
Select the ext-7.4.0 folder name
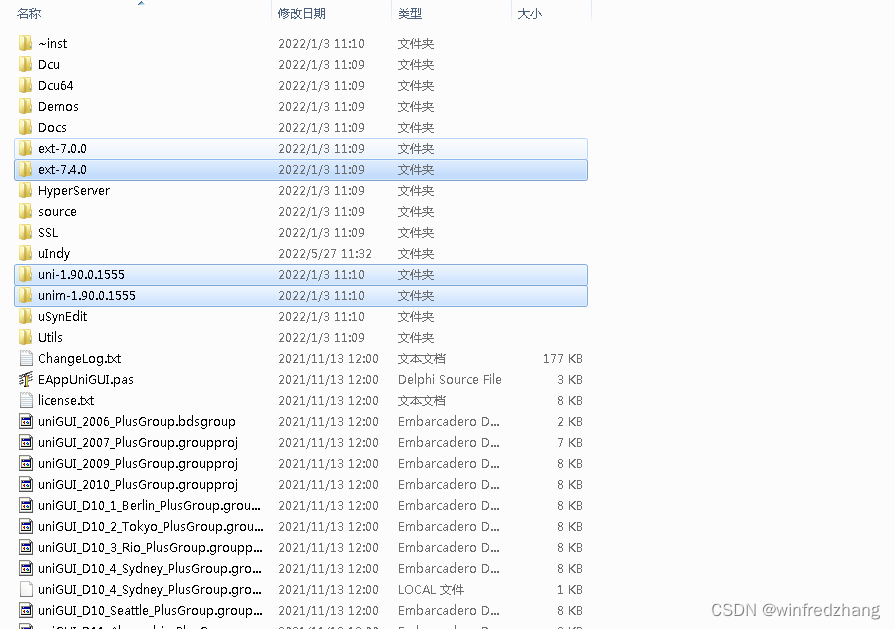(x=62, y=170)
